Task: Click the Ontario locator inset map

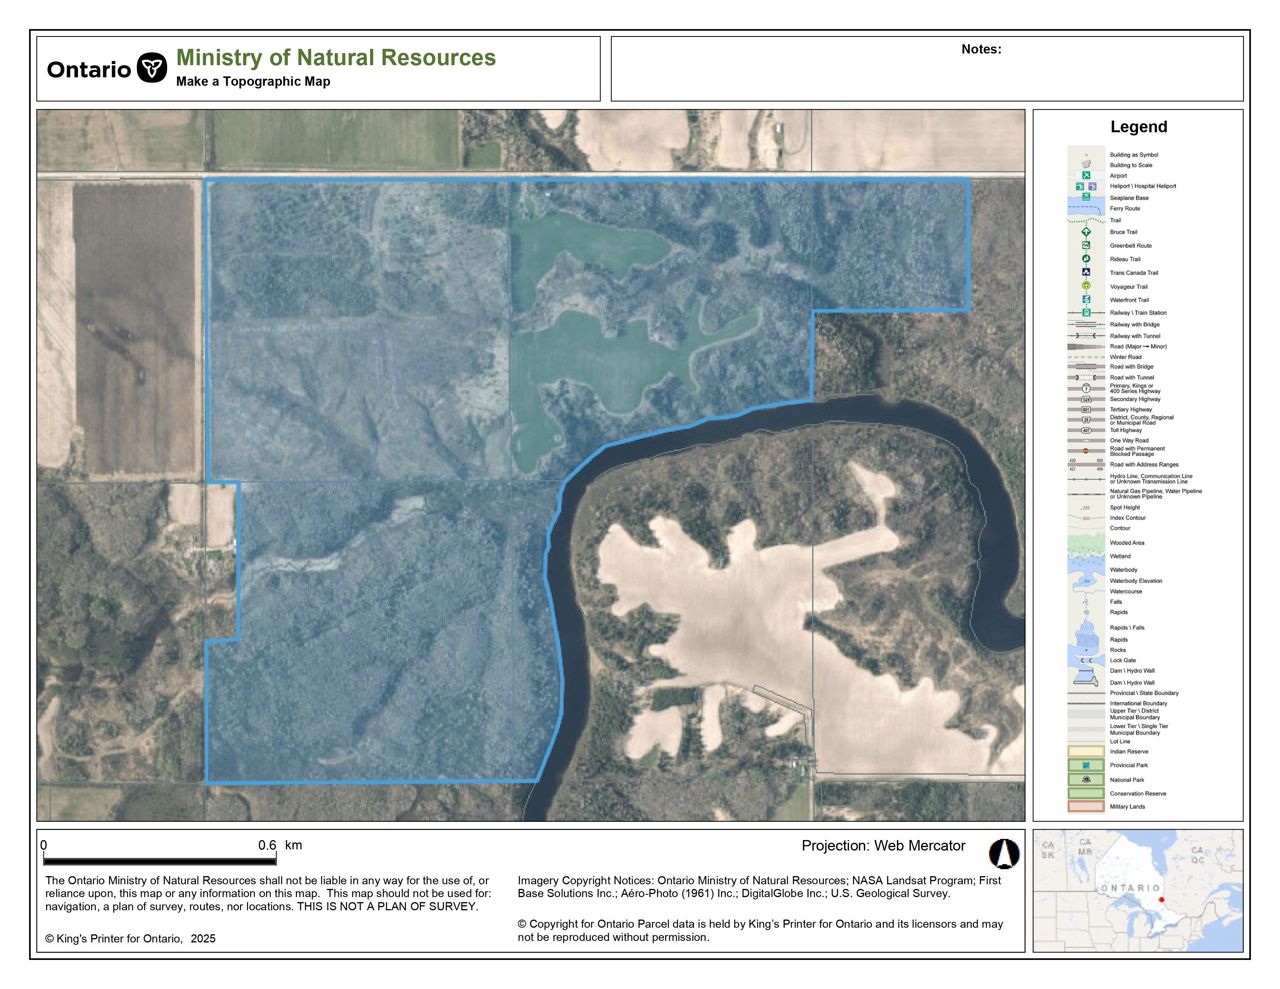Action: point(1138,890)
